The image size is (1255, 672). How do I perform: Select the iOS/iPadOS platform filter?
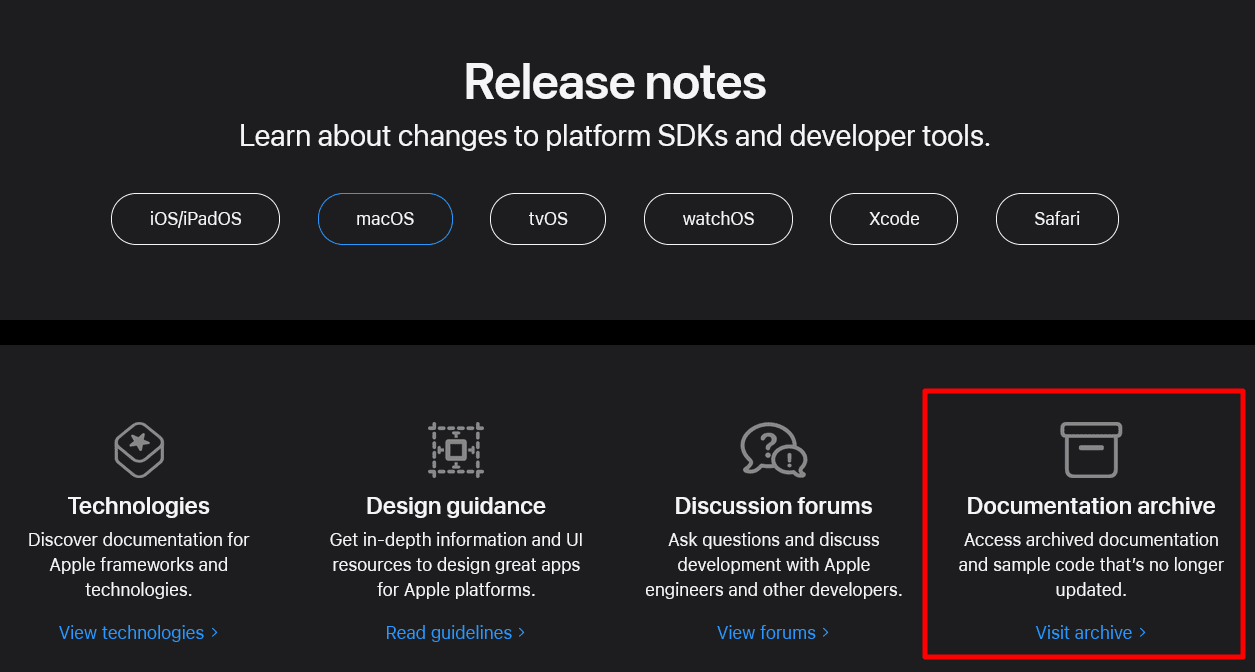195,218
